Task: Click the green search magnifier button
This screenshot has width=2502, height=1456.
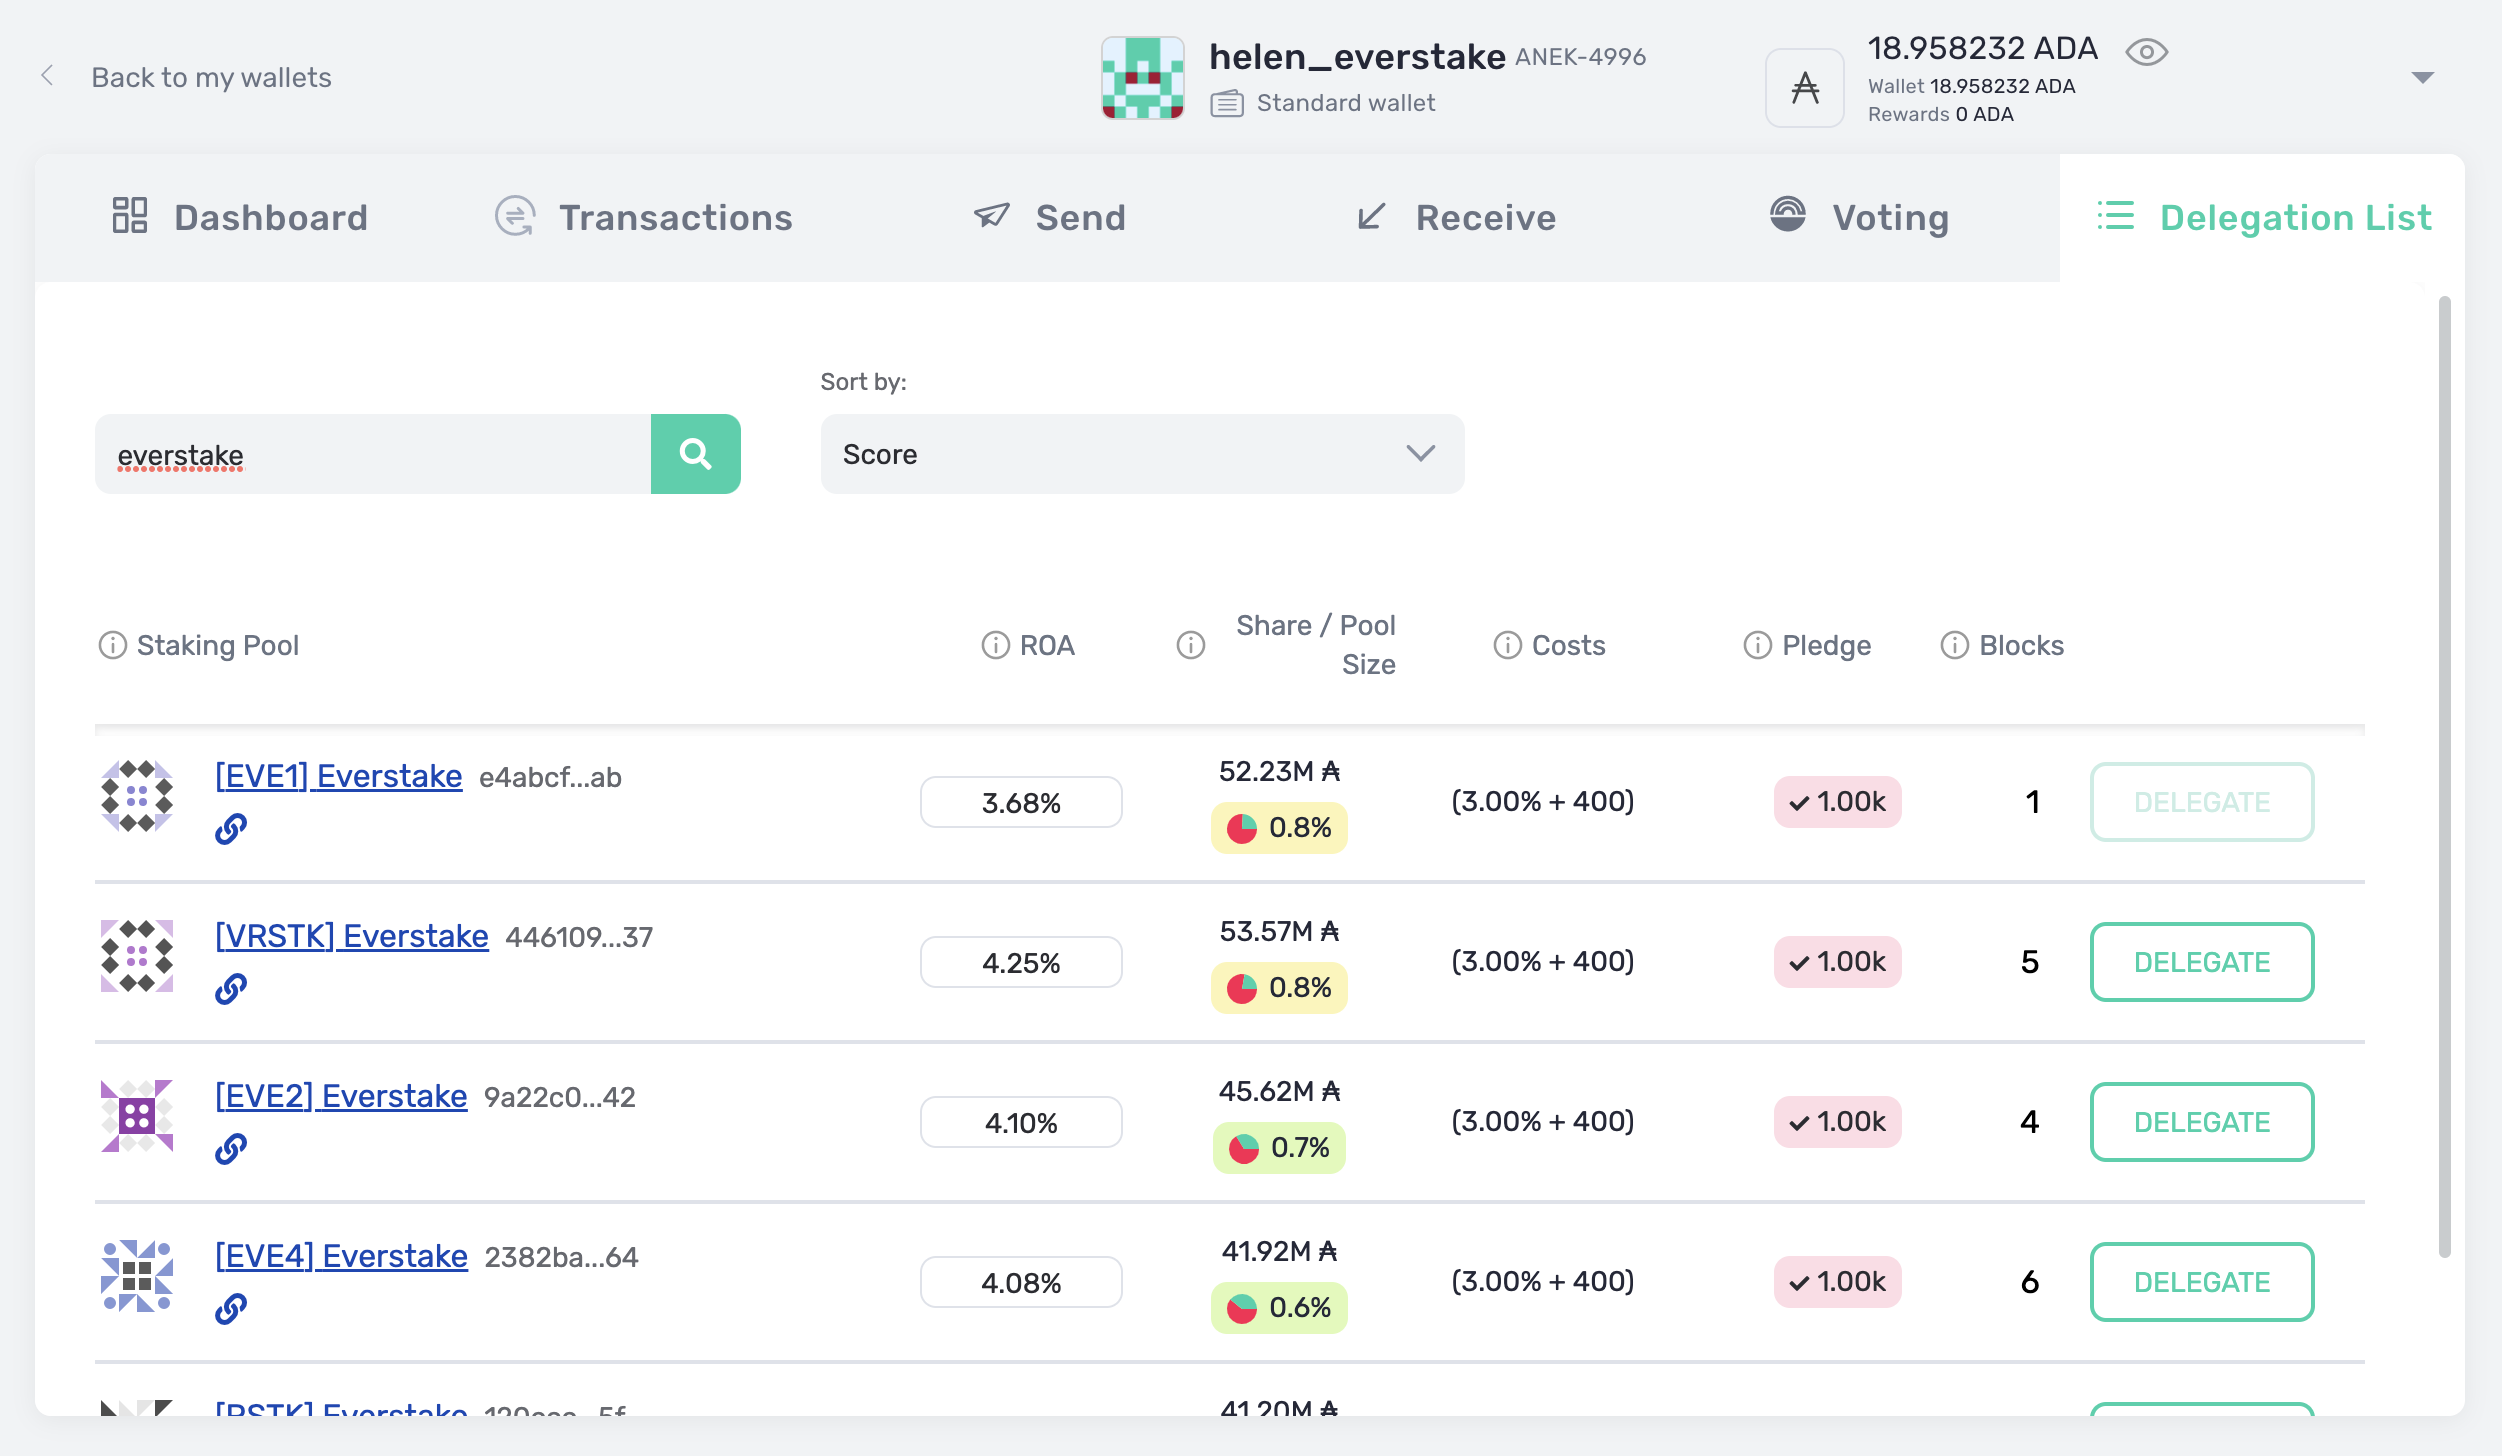Action: (696, 454)
